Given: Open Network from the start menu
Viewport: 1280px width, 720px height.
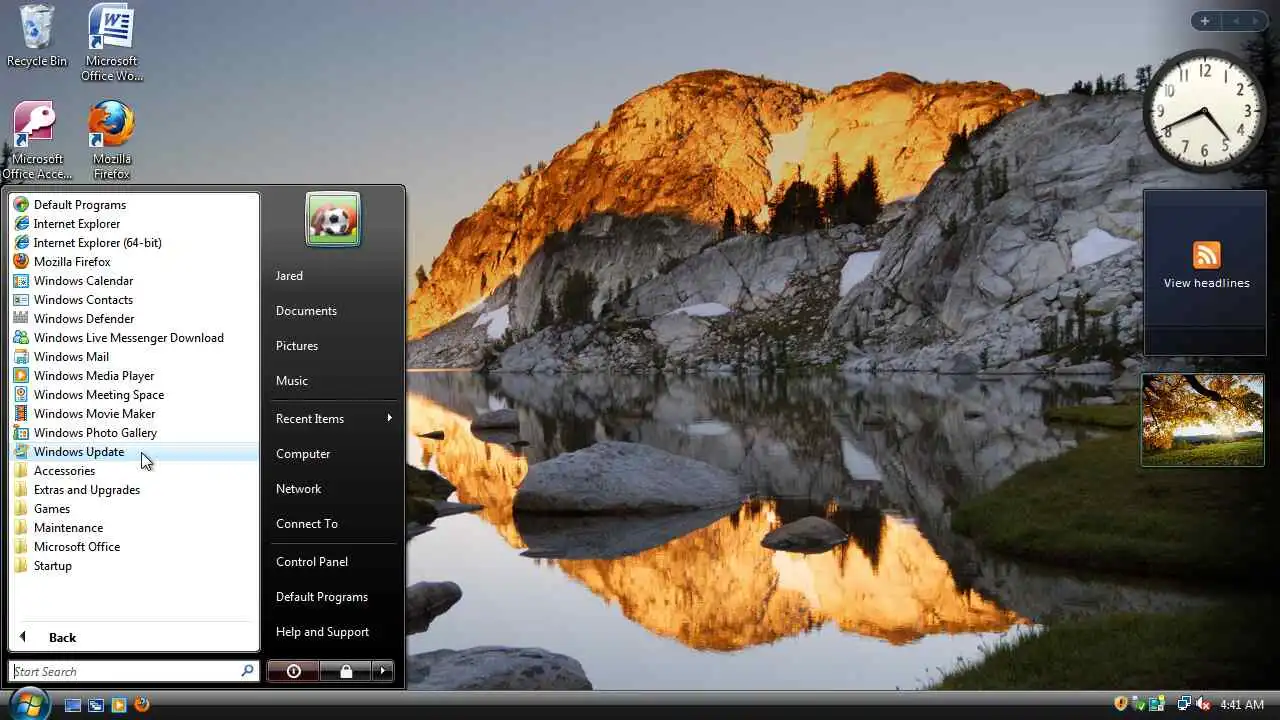Looking at the screenshot, I should (x=333, y=489).
